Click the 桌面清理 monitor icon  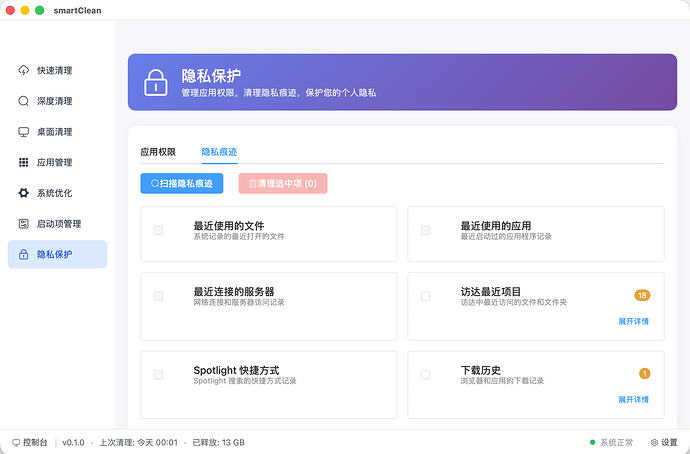24,132
